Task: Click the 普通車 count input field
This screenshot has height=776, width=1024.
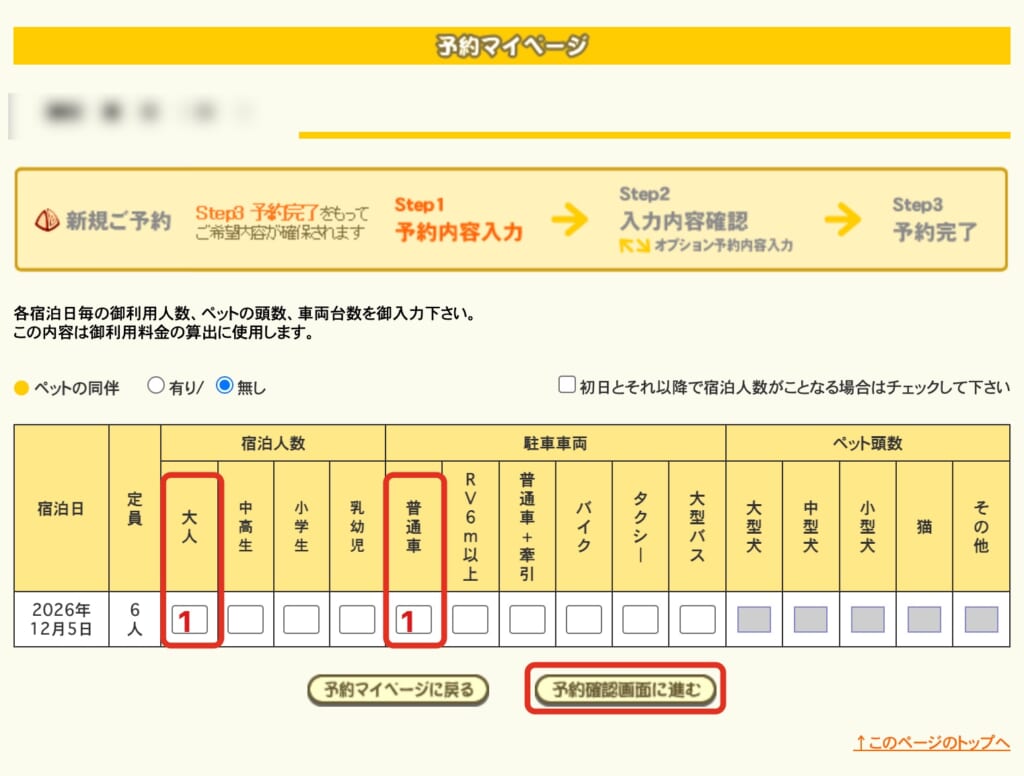Action: pos(413,619)
